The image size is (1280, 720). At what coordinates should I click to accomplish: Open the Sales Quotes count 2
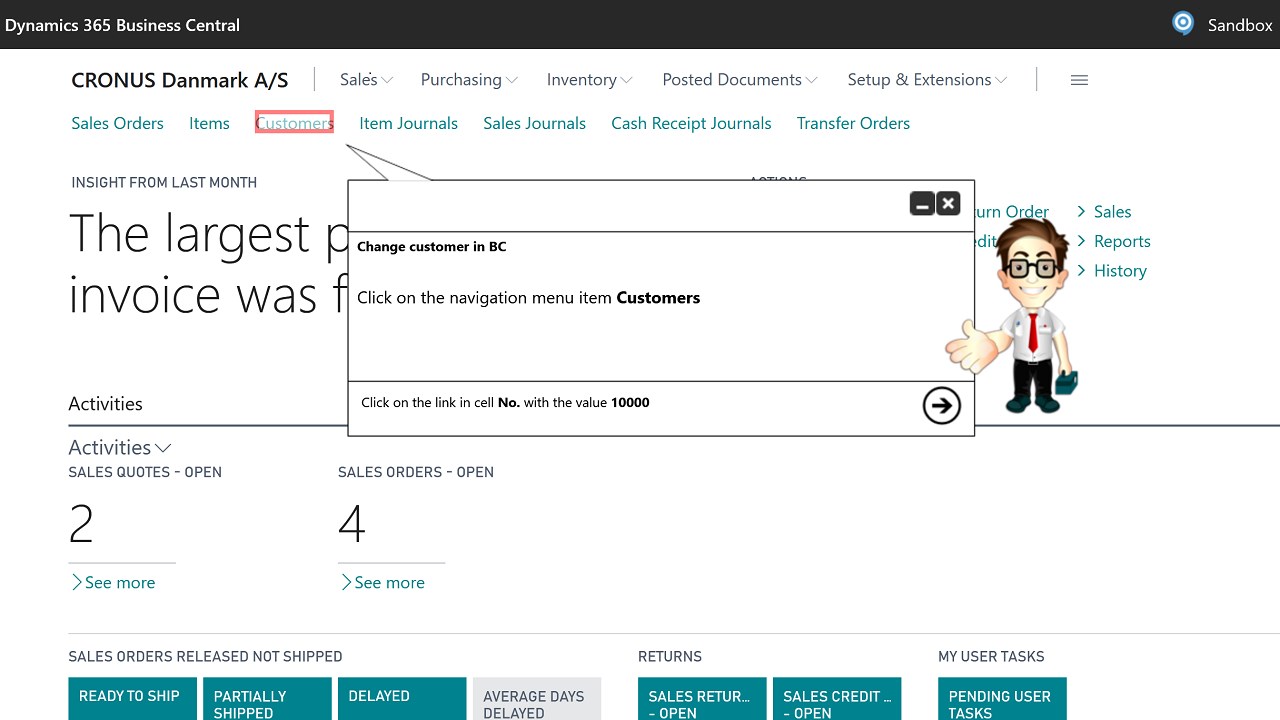[81, 524]
